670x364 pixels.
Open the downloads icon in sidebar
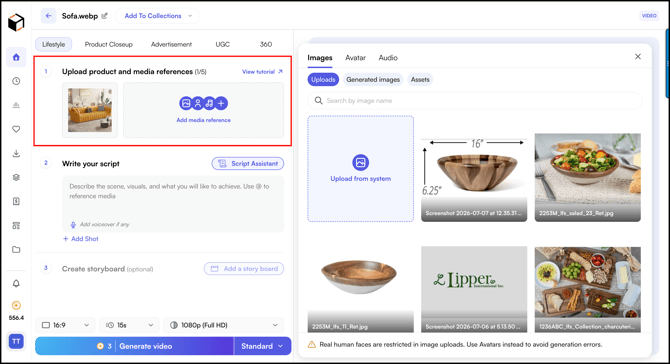[16, 153]
